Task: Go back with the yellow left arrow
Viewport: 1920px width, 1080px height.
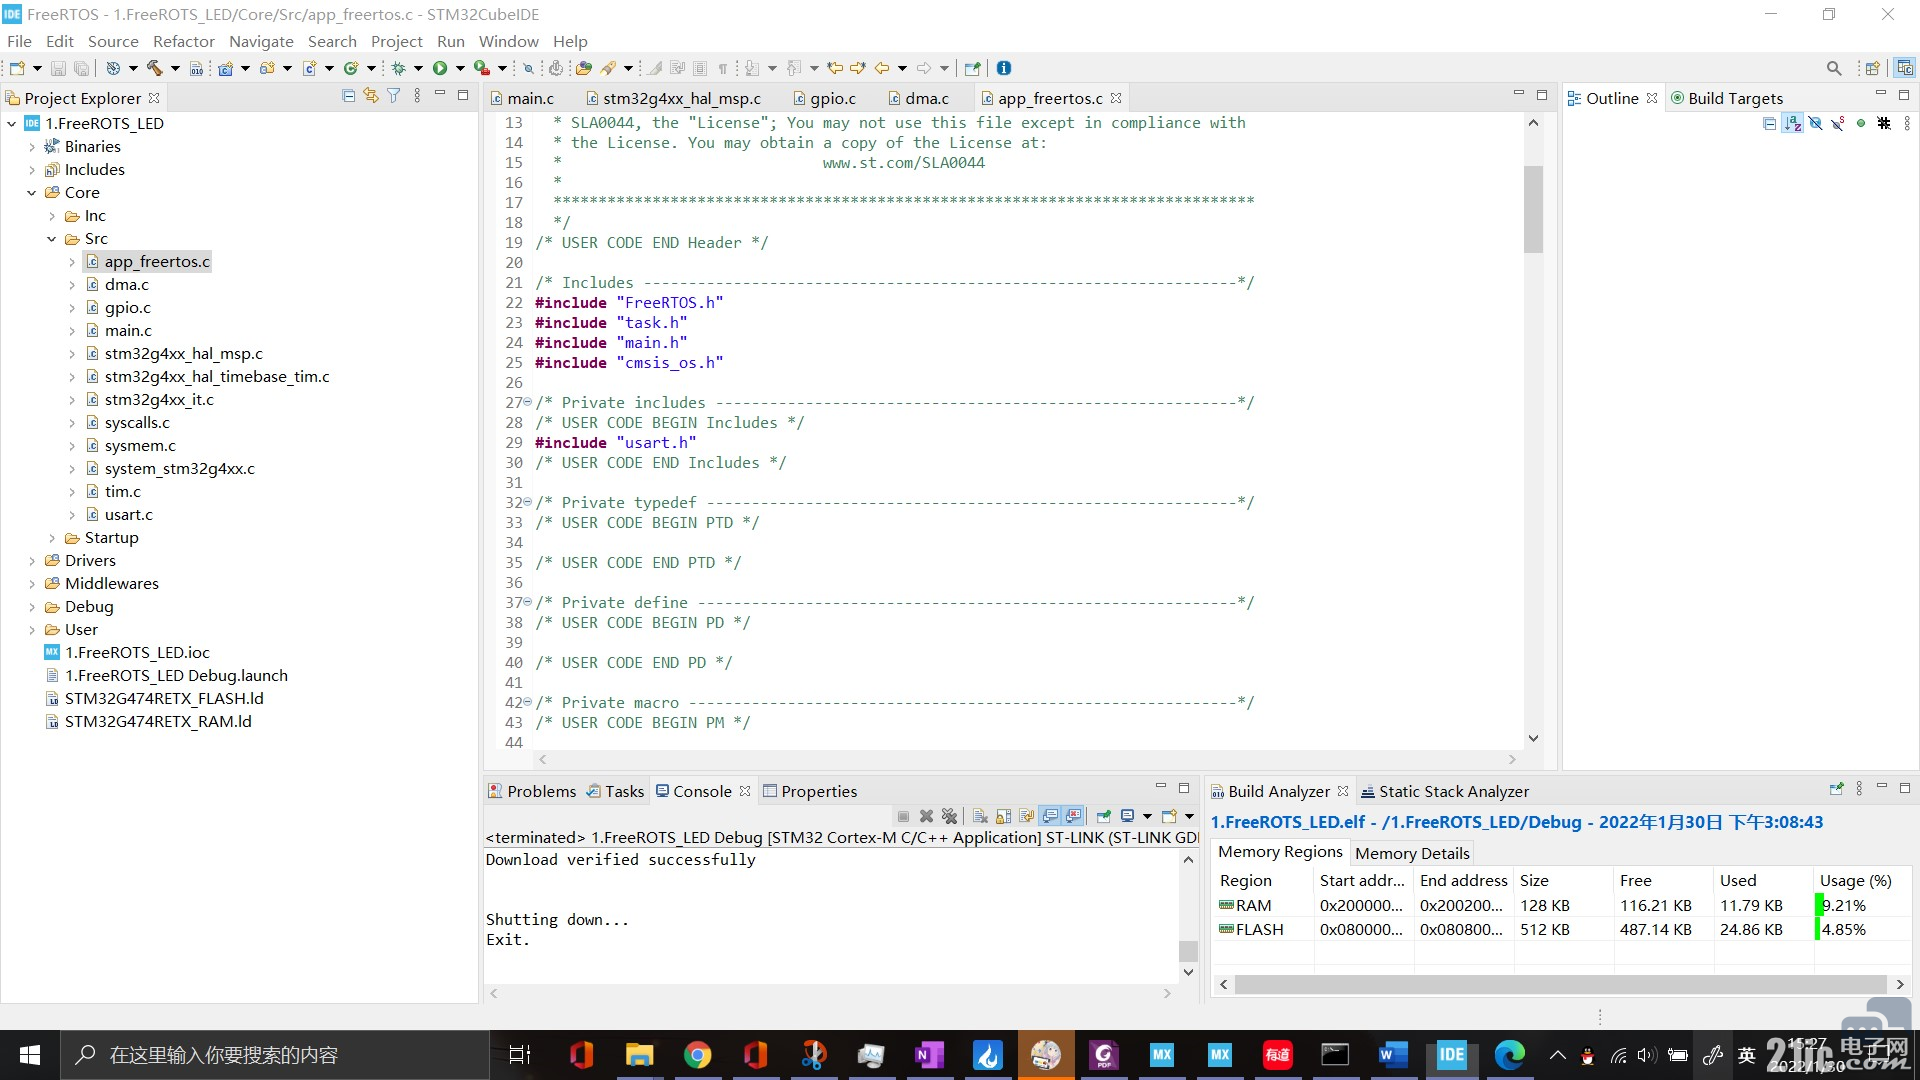Action: click(x=882, y=68)
